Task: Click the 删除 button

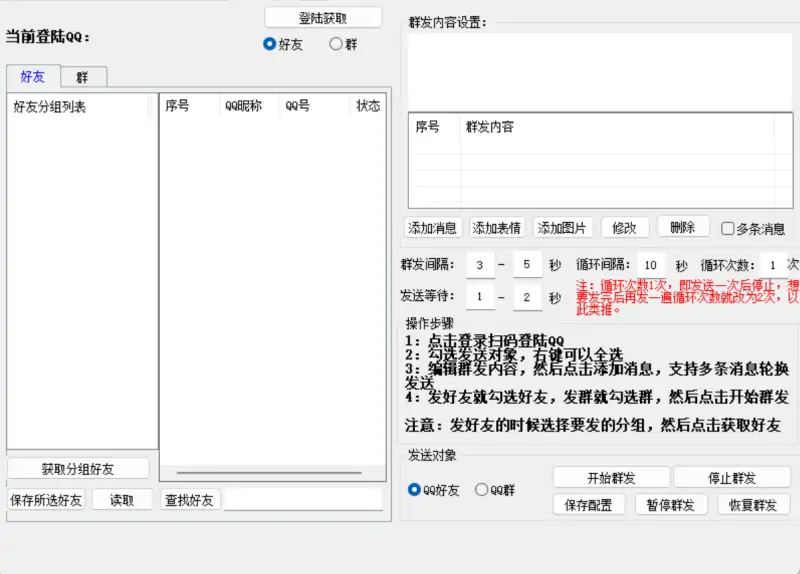Action: click(683, 227)
